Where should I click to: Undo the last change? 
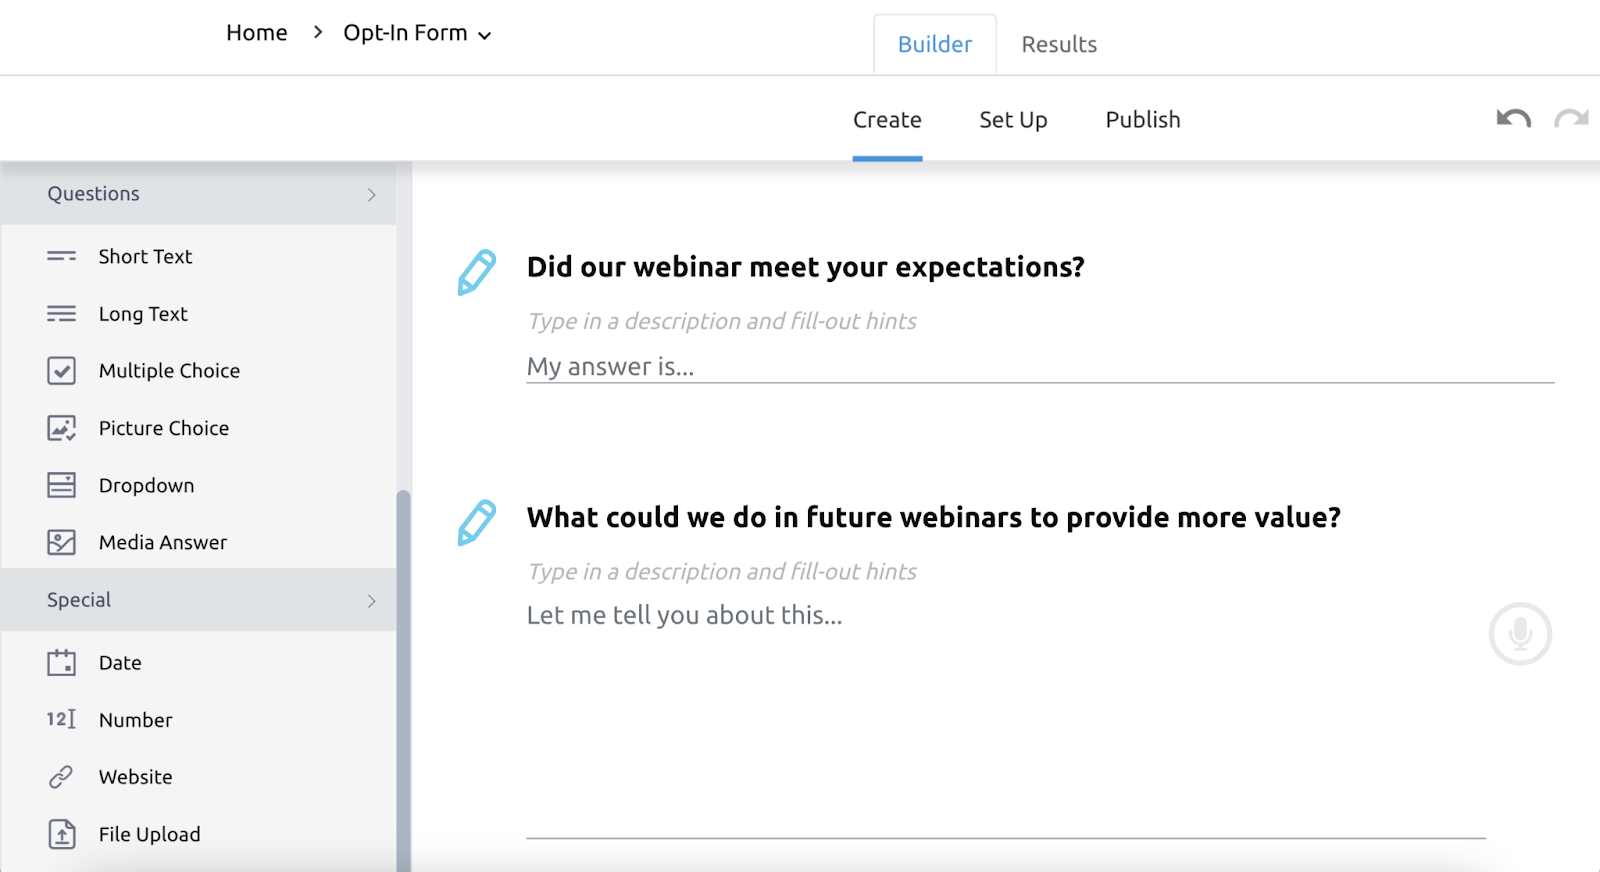coord(1511,118)
